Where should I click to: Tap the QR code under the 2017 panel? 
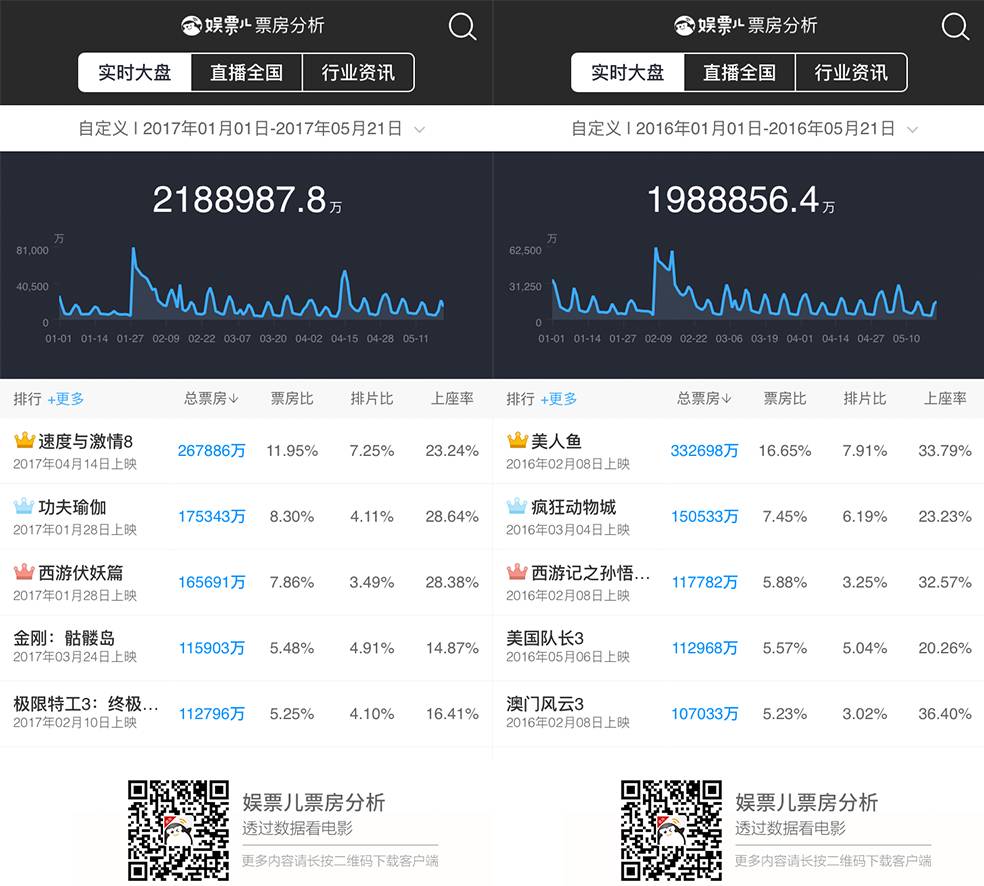pyautogui.click(x=178, y=830)
